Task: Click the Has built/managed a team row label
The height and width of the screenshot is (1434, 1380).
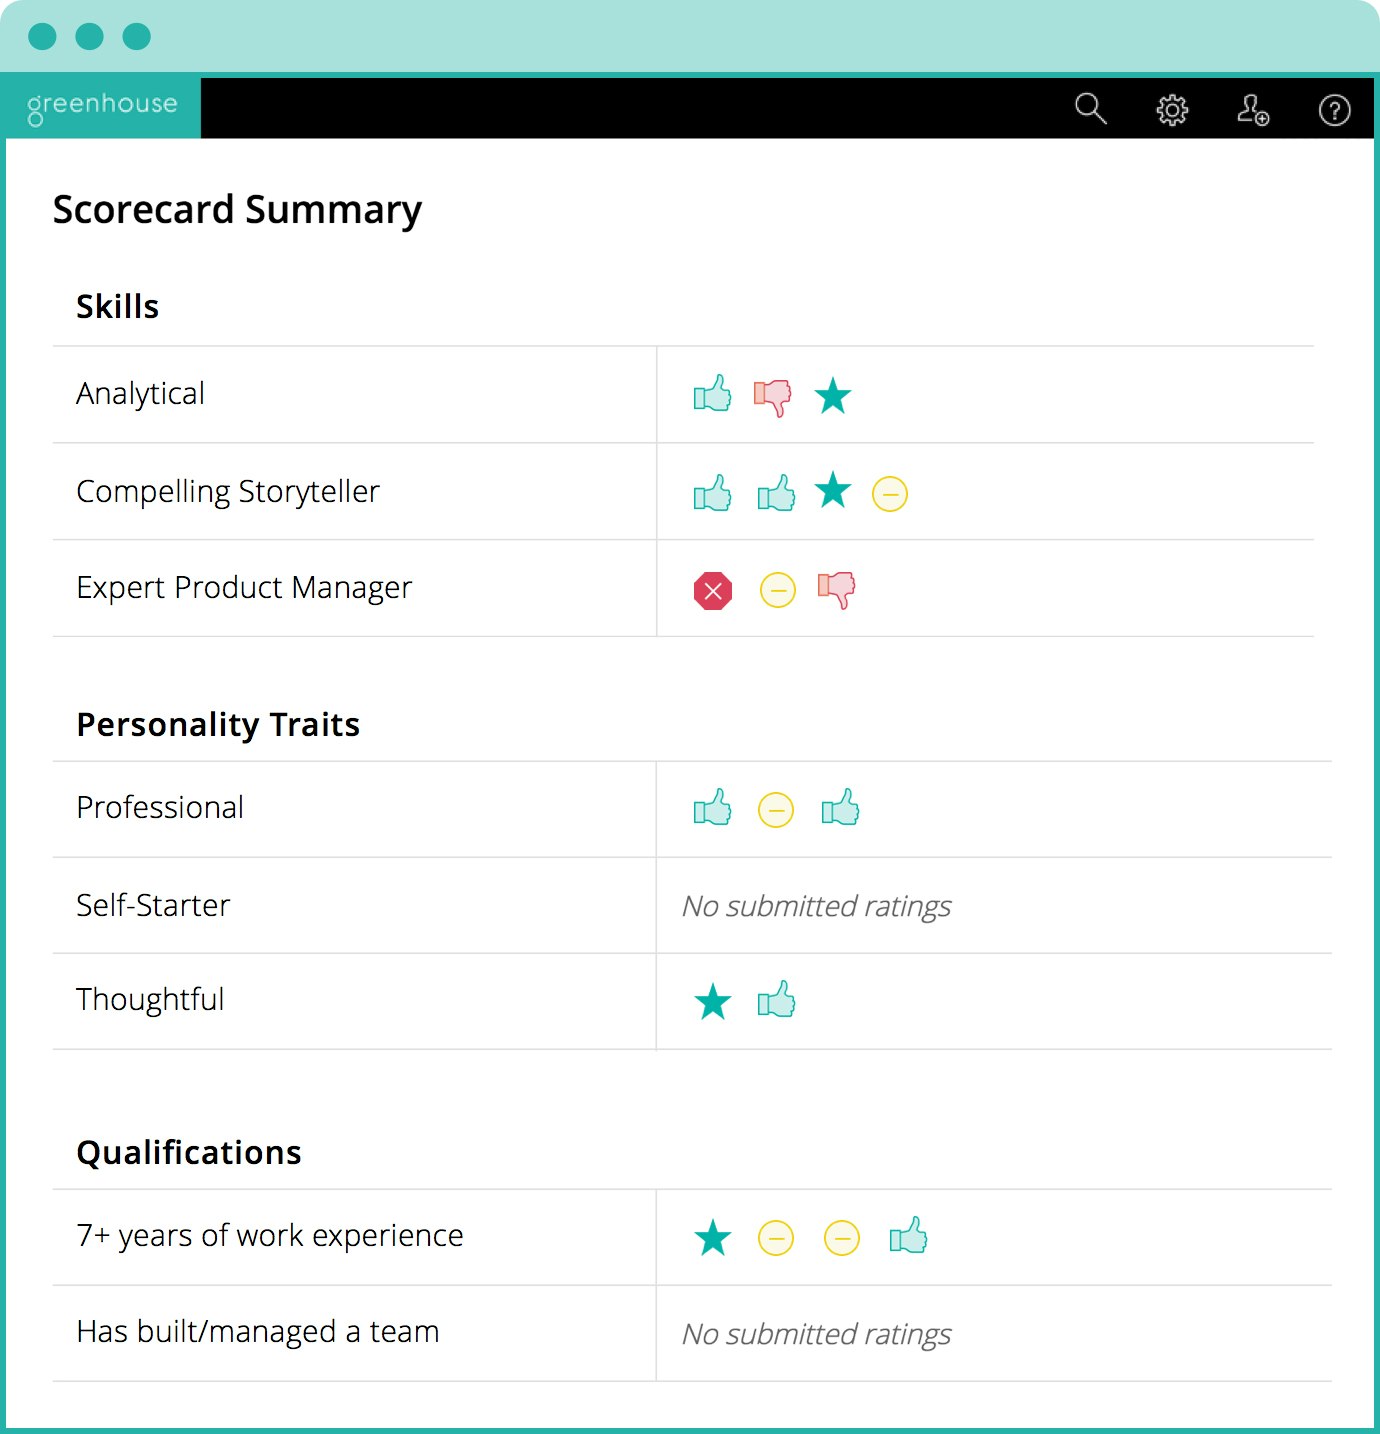Action: [258, 1332]
